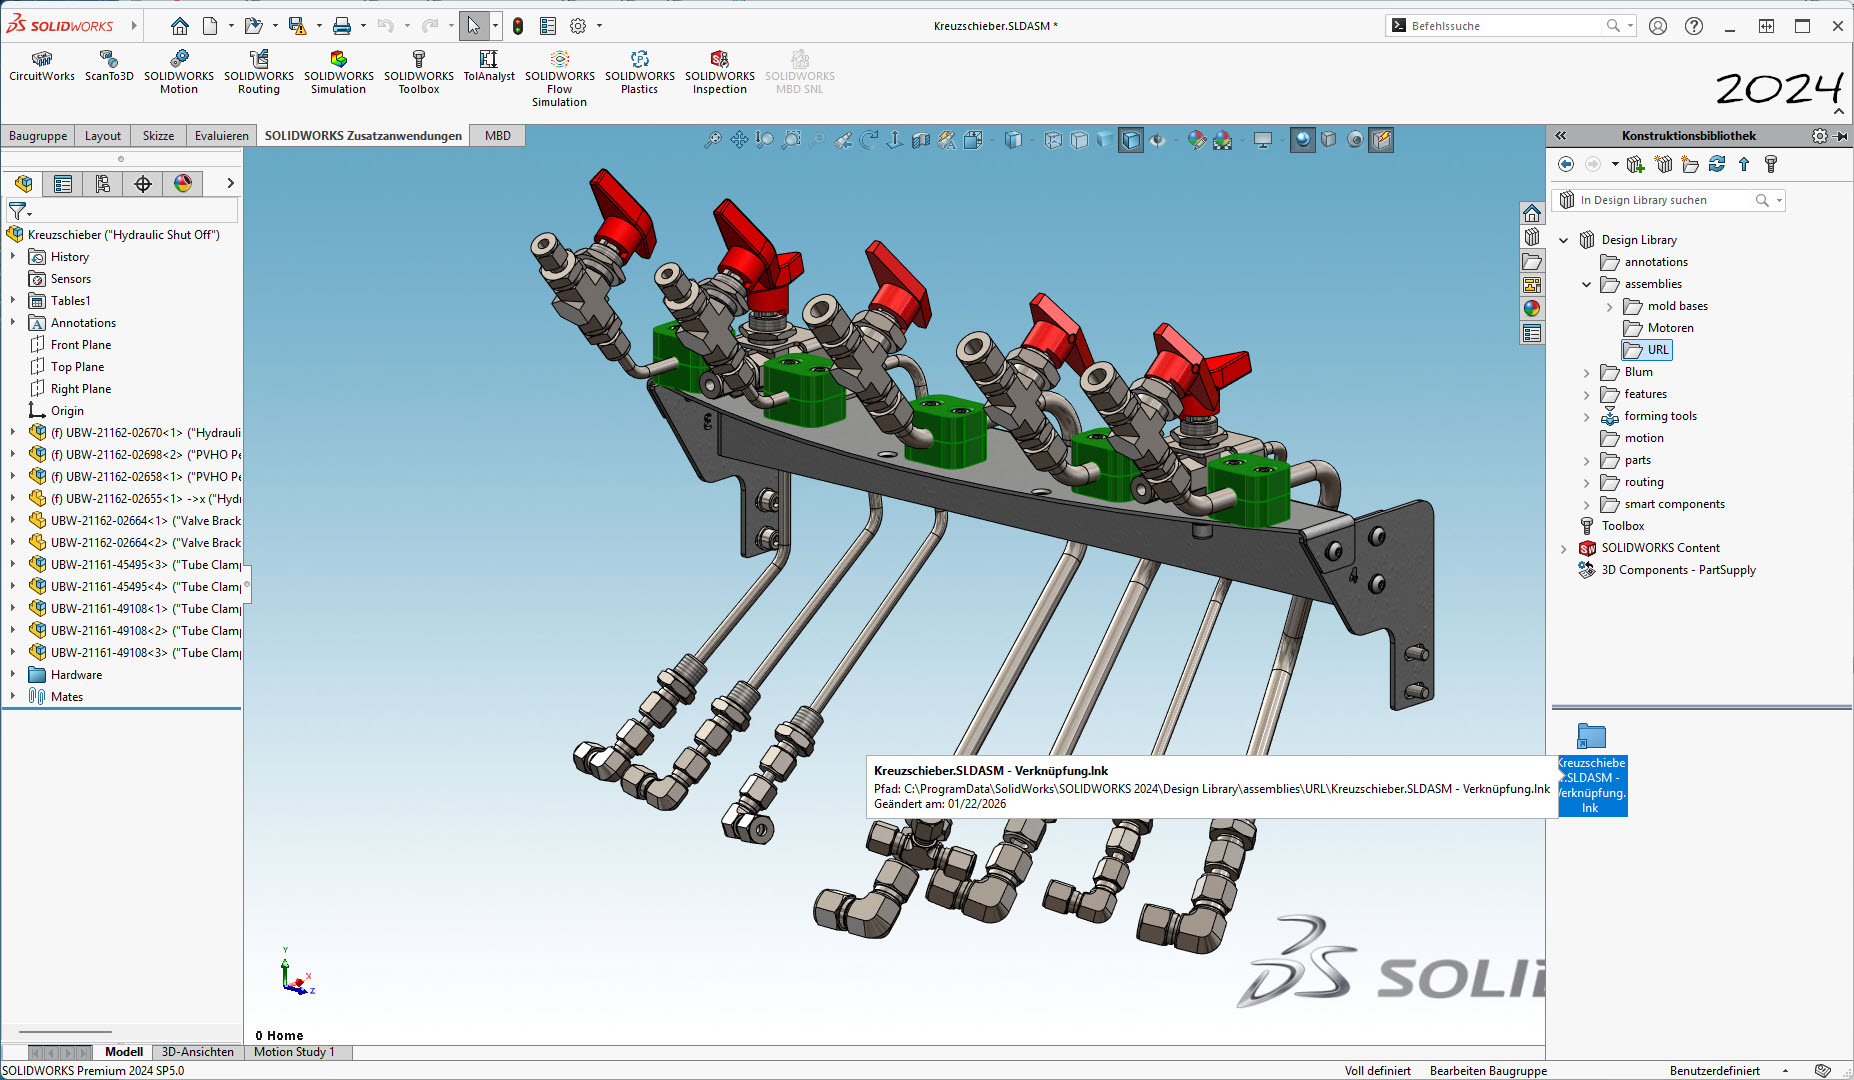The height and width of the screenshot is (1080, 1854).
Task: Open the DisplayManager appearance sphere tab
Action: pyautogui.click(x=182, y=183)
